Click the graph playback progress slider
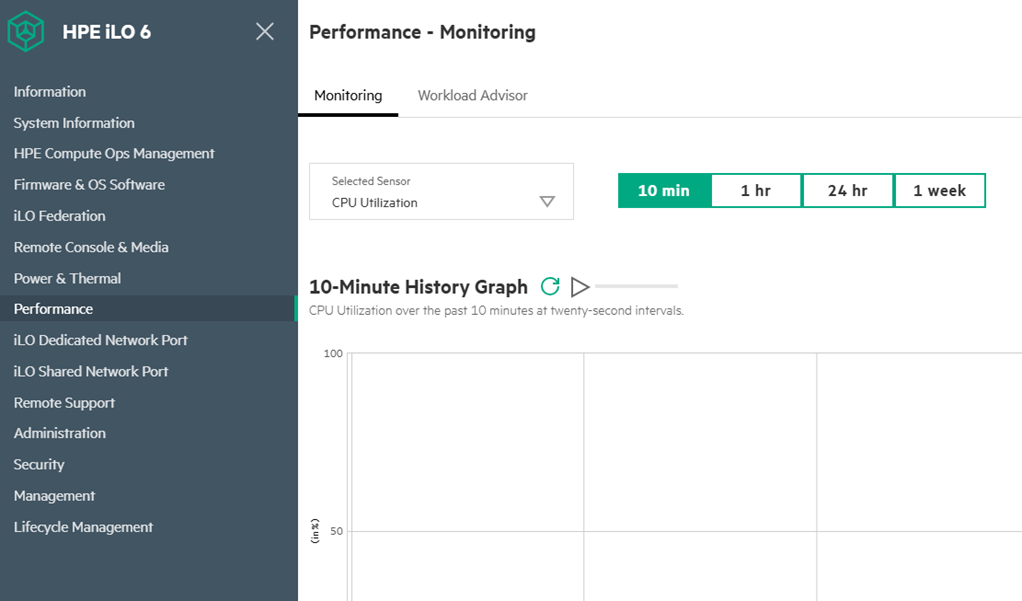This screenshot has height=601, width=1022. [x=636, y=287]
